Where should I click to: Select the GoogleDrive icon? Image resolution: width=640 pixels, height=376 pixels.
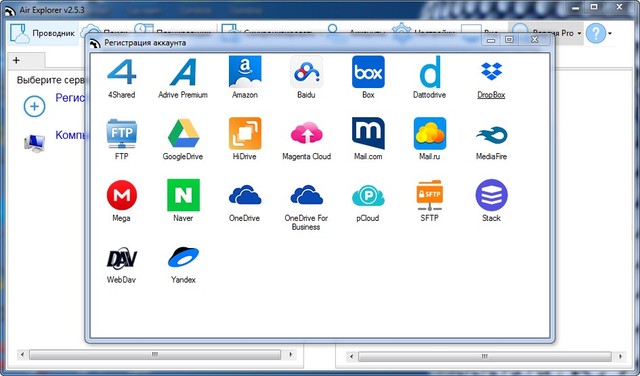tap(183, 133)
